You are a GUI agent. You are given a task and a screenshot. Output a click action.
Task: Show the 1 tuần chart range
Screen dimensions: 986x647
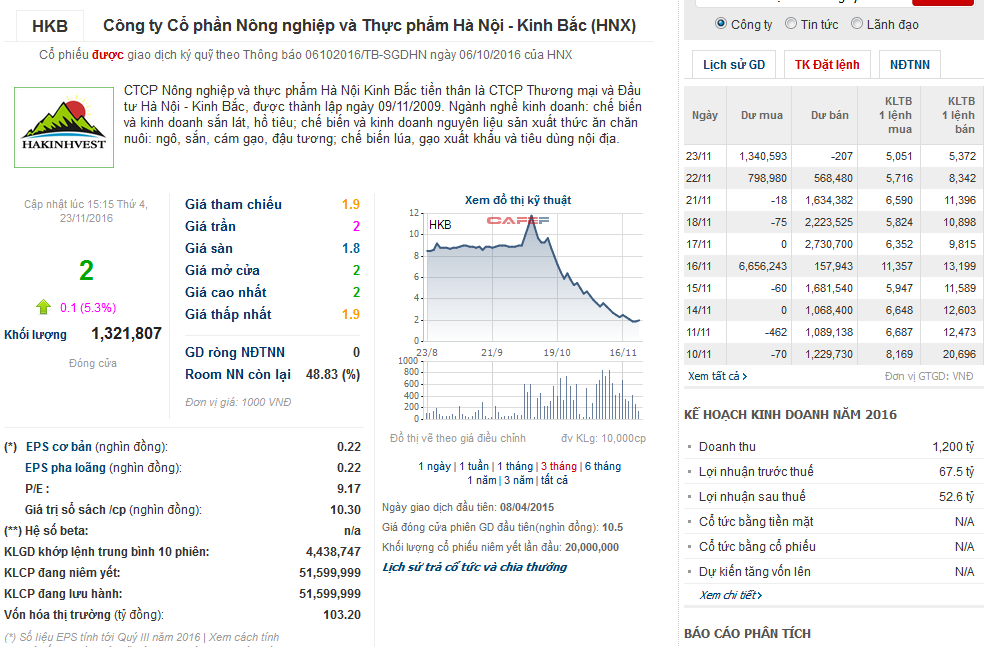pos(474,466)
